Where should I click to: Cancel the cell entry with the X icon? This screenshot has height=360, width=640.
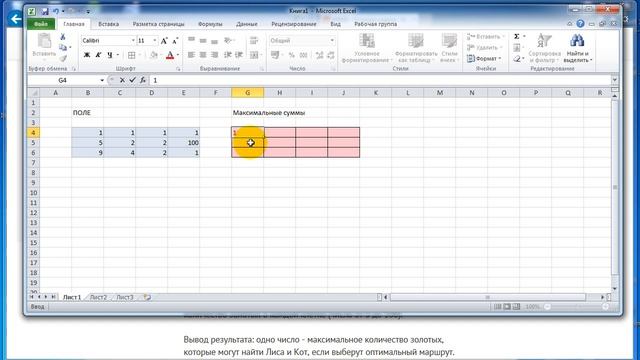(122, 80)
